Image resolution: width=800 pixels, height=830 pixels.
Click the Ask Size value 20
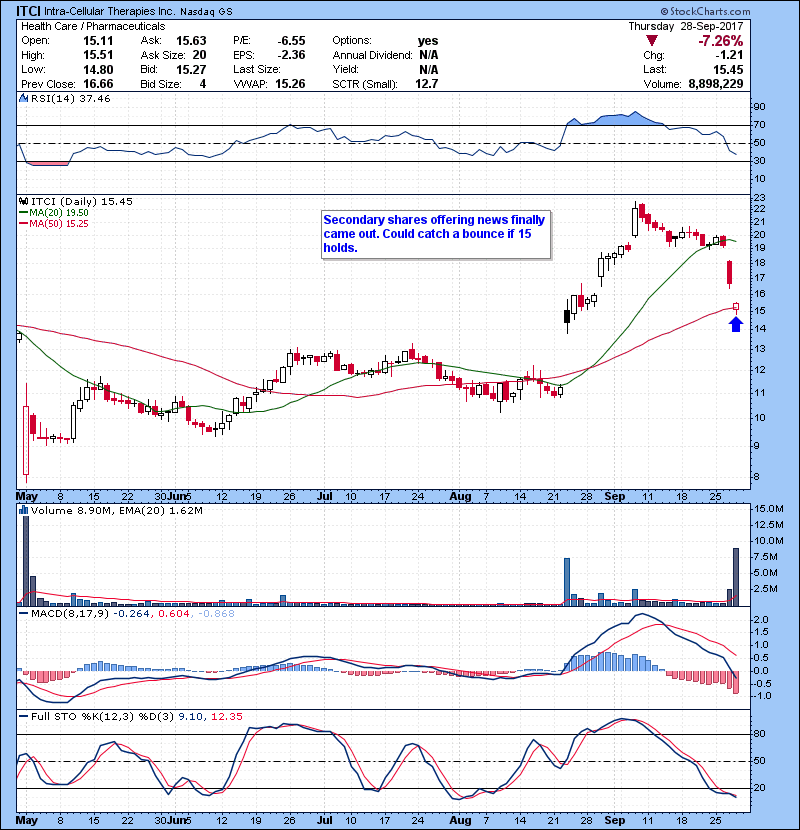[x=199, y=55]
